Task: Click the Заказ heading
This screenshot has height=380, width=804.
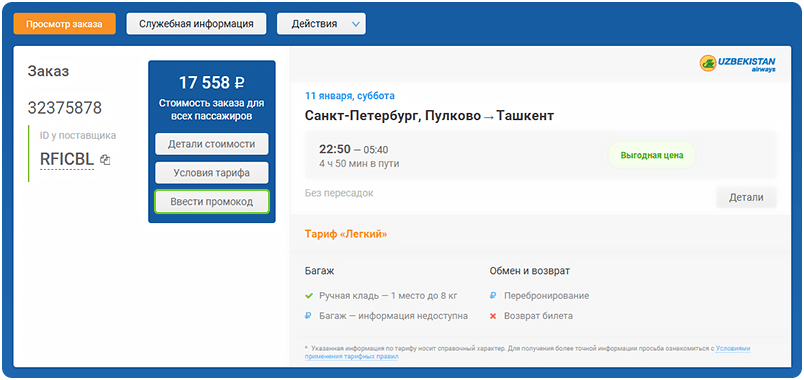Action: pyautogui.click(x=48, y=71)
